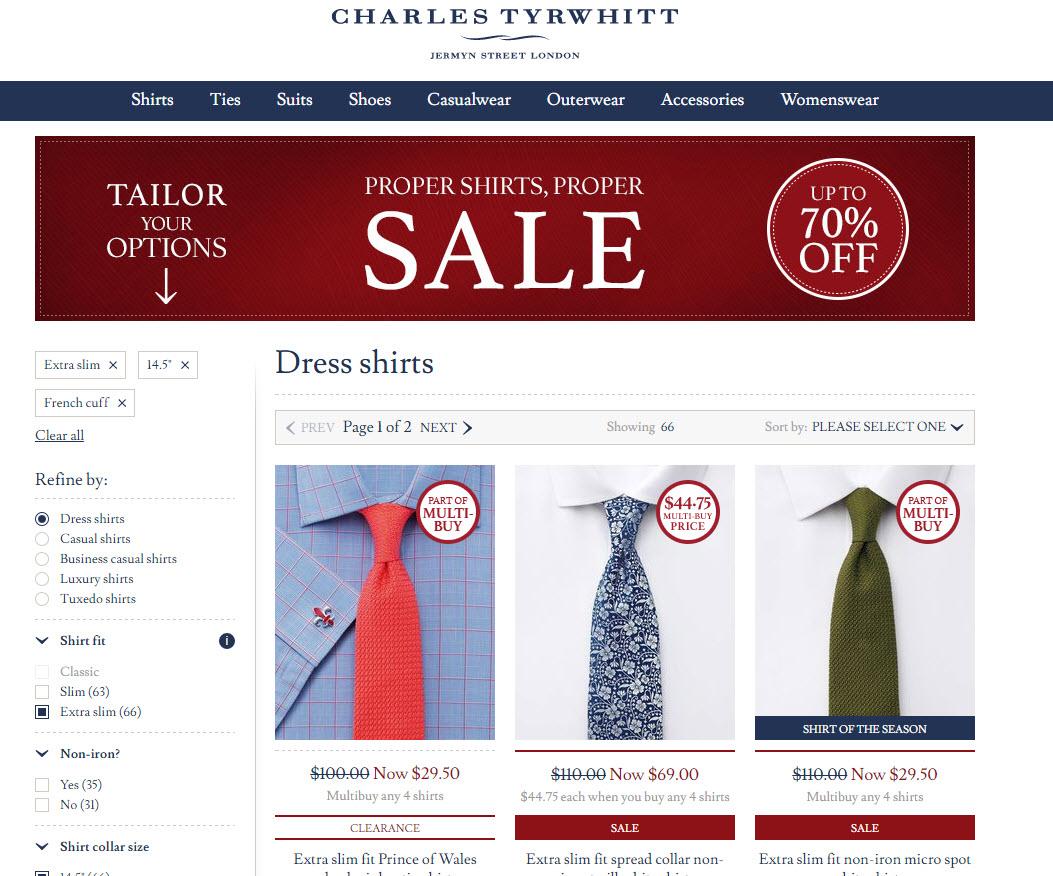Collapse the Shirt fit section
This screenshot has height=876, width=1053.
(x=42, y=640)
